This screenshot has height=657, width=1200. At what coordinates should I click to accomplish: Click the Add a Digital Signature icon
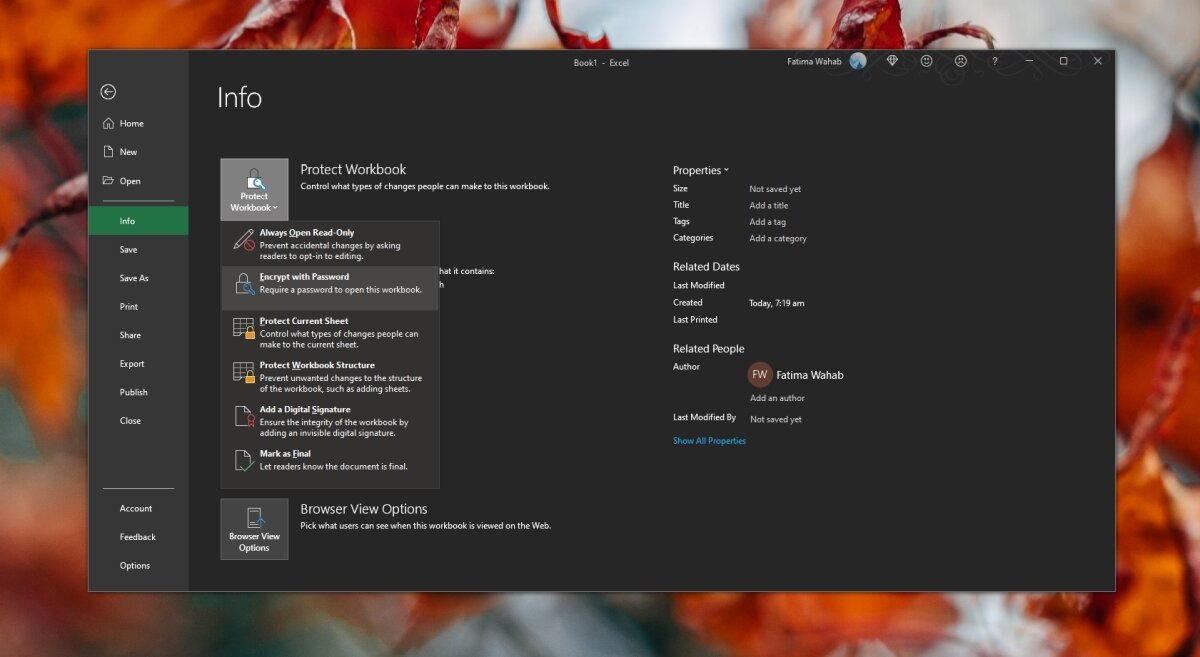(244, 417)
